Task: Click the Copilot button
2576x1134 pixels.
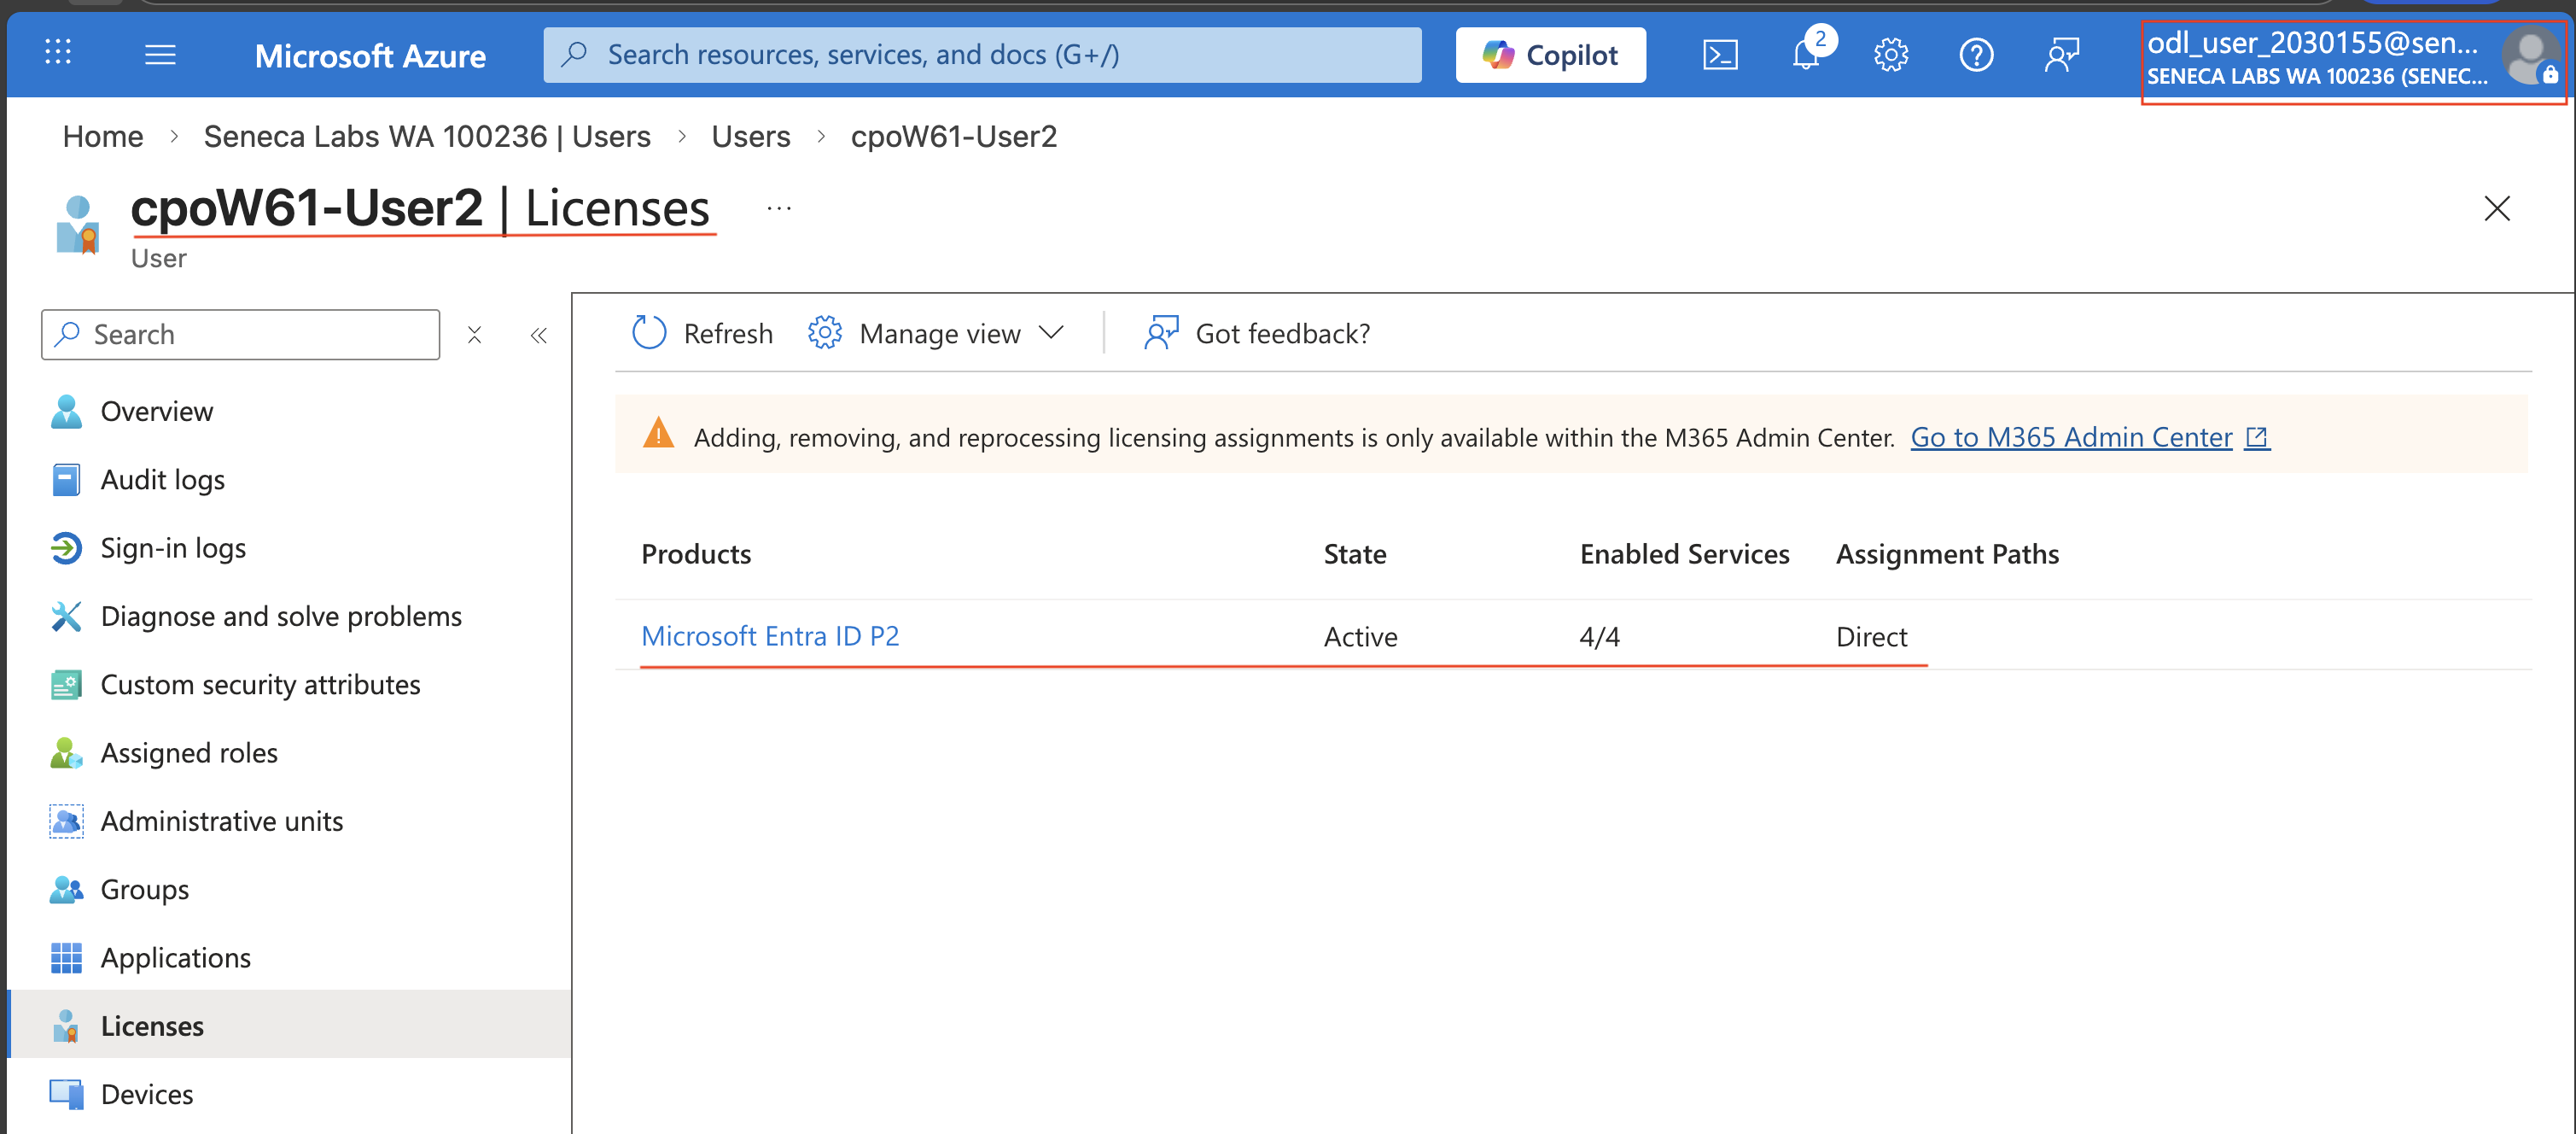Action: pyautogui.click(x=1550, y=55)
